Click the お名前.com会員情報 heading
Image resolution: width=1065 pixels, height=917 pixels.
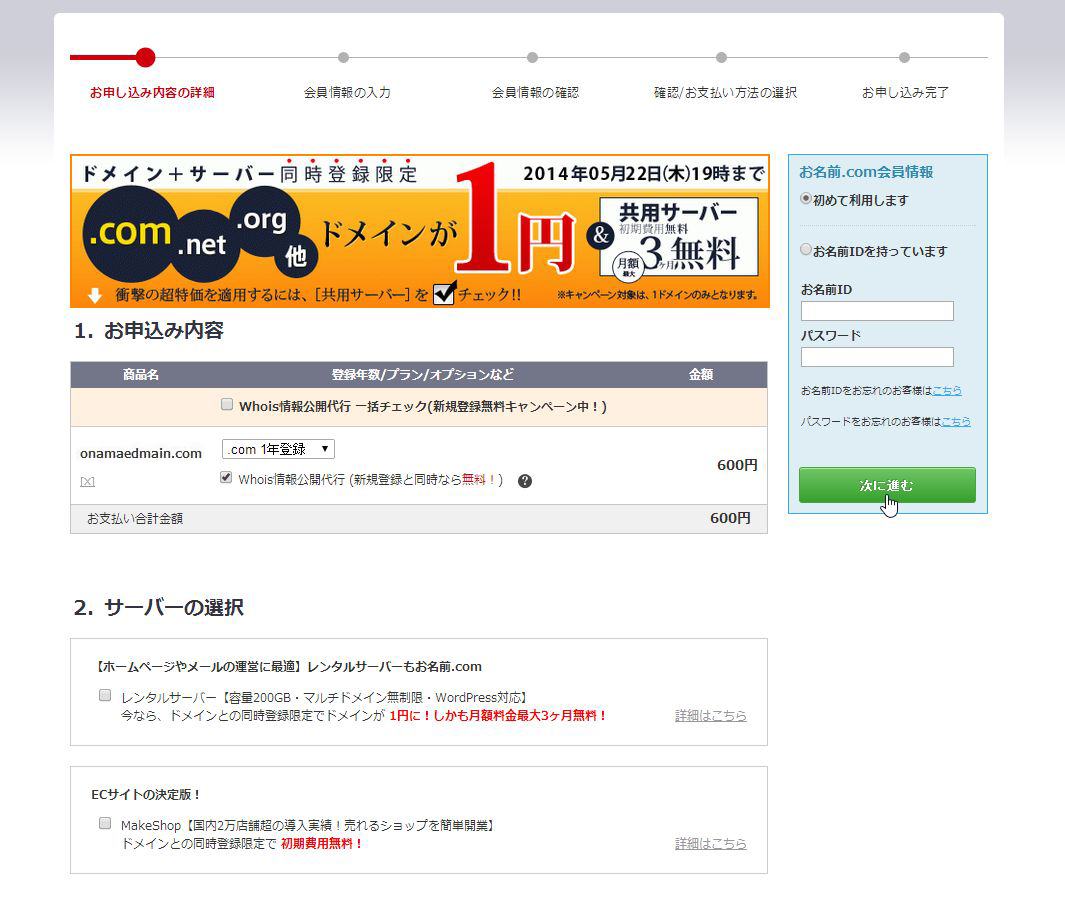[x=866, y=172]
